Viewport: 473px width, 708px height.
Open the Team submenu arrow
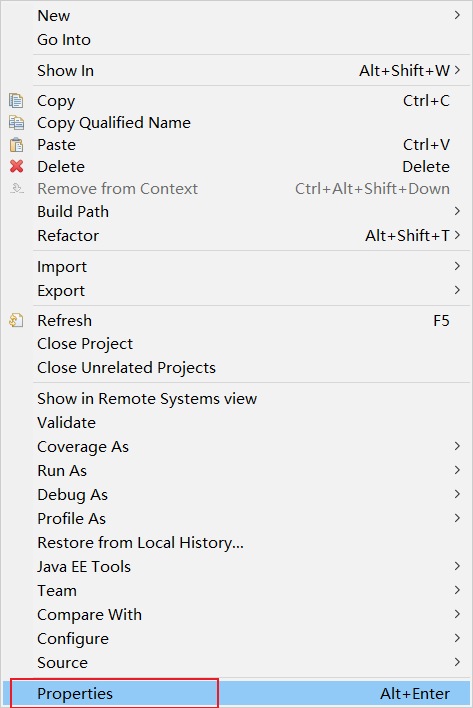pyautogui.click(x=457, y=590)
